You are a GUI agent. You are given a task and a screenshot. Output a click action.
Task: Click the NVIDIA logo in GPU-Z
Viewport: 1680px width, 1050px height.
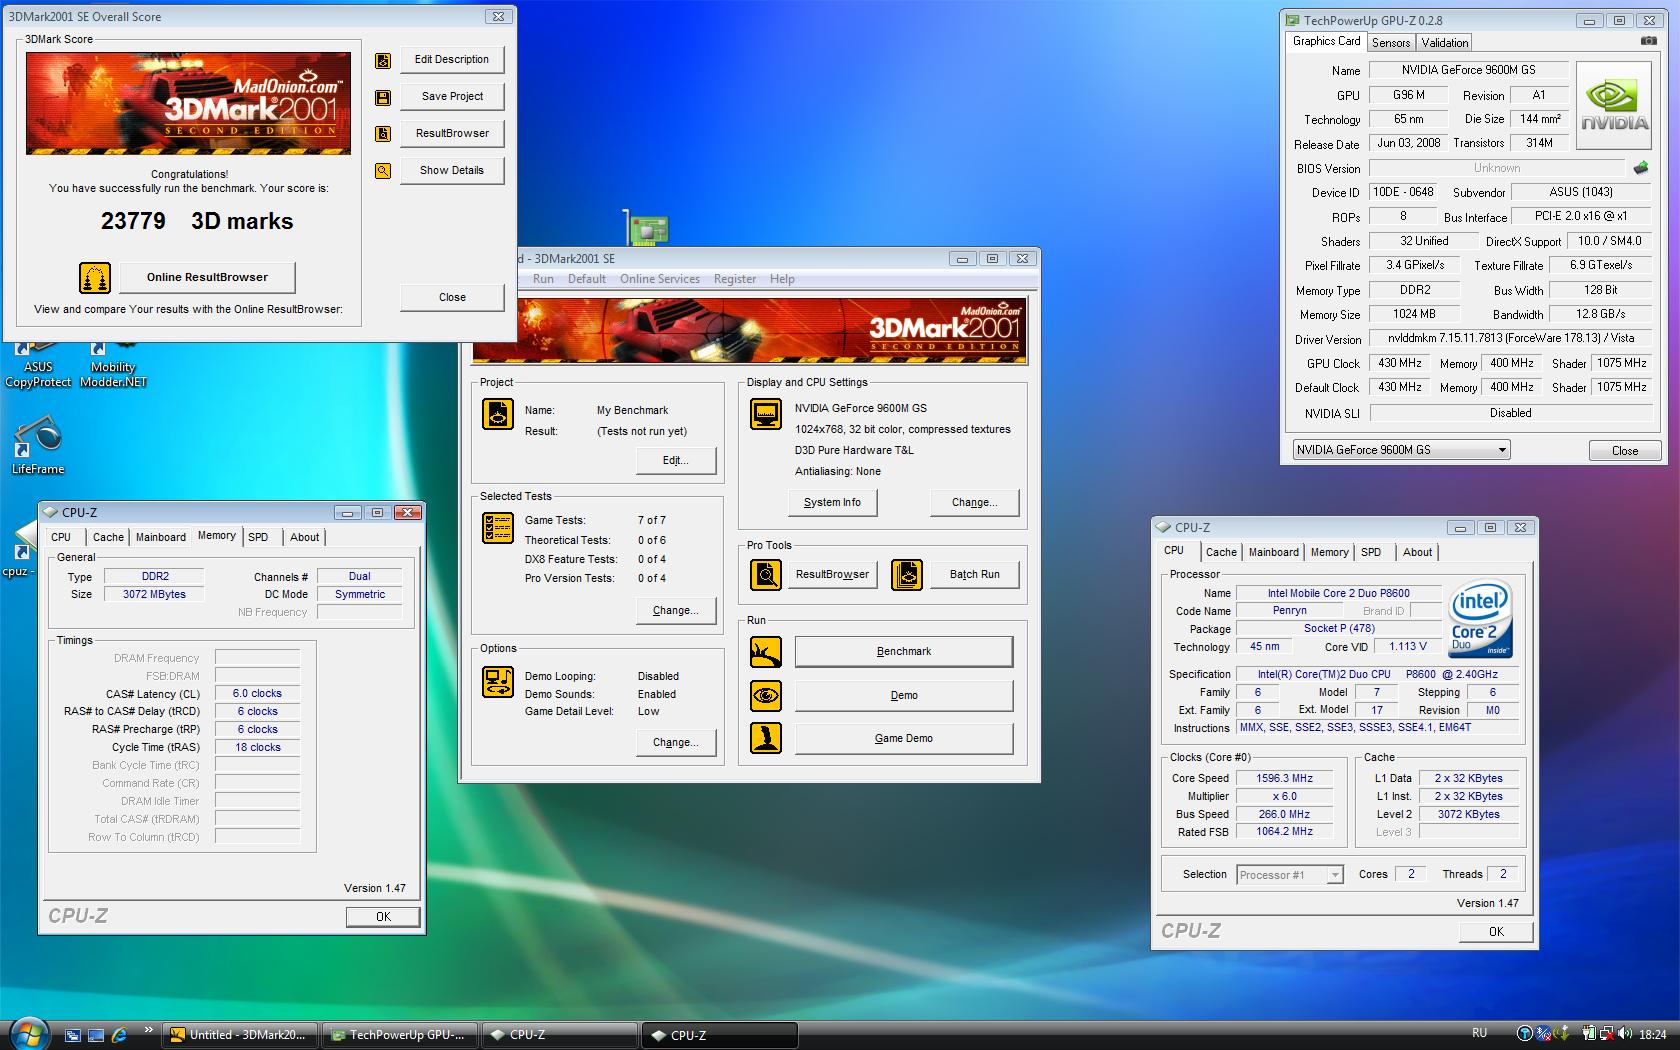(x=1613, y=106)
